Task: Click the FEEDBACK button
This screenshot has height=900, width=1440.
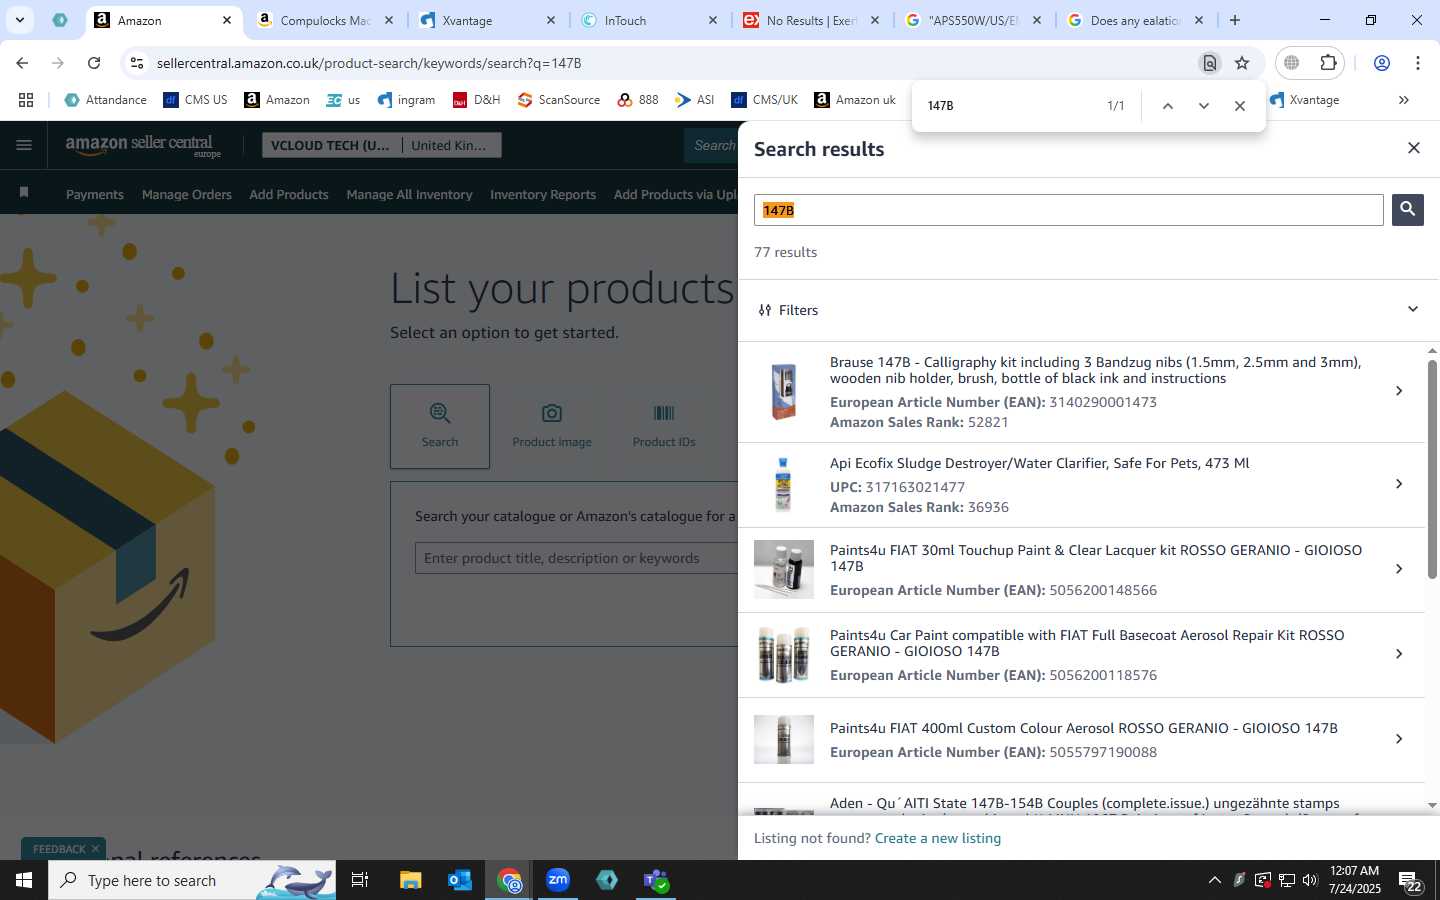Action: tap(59, 849)
